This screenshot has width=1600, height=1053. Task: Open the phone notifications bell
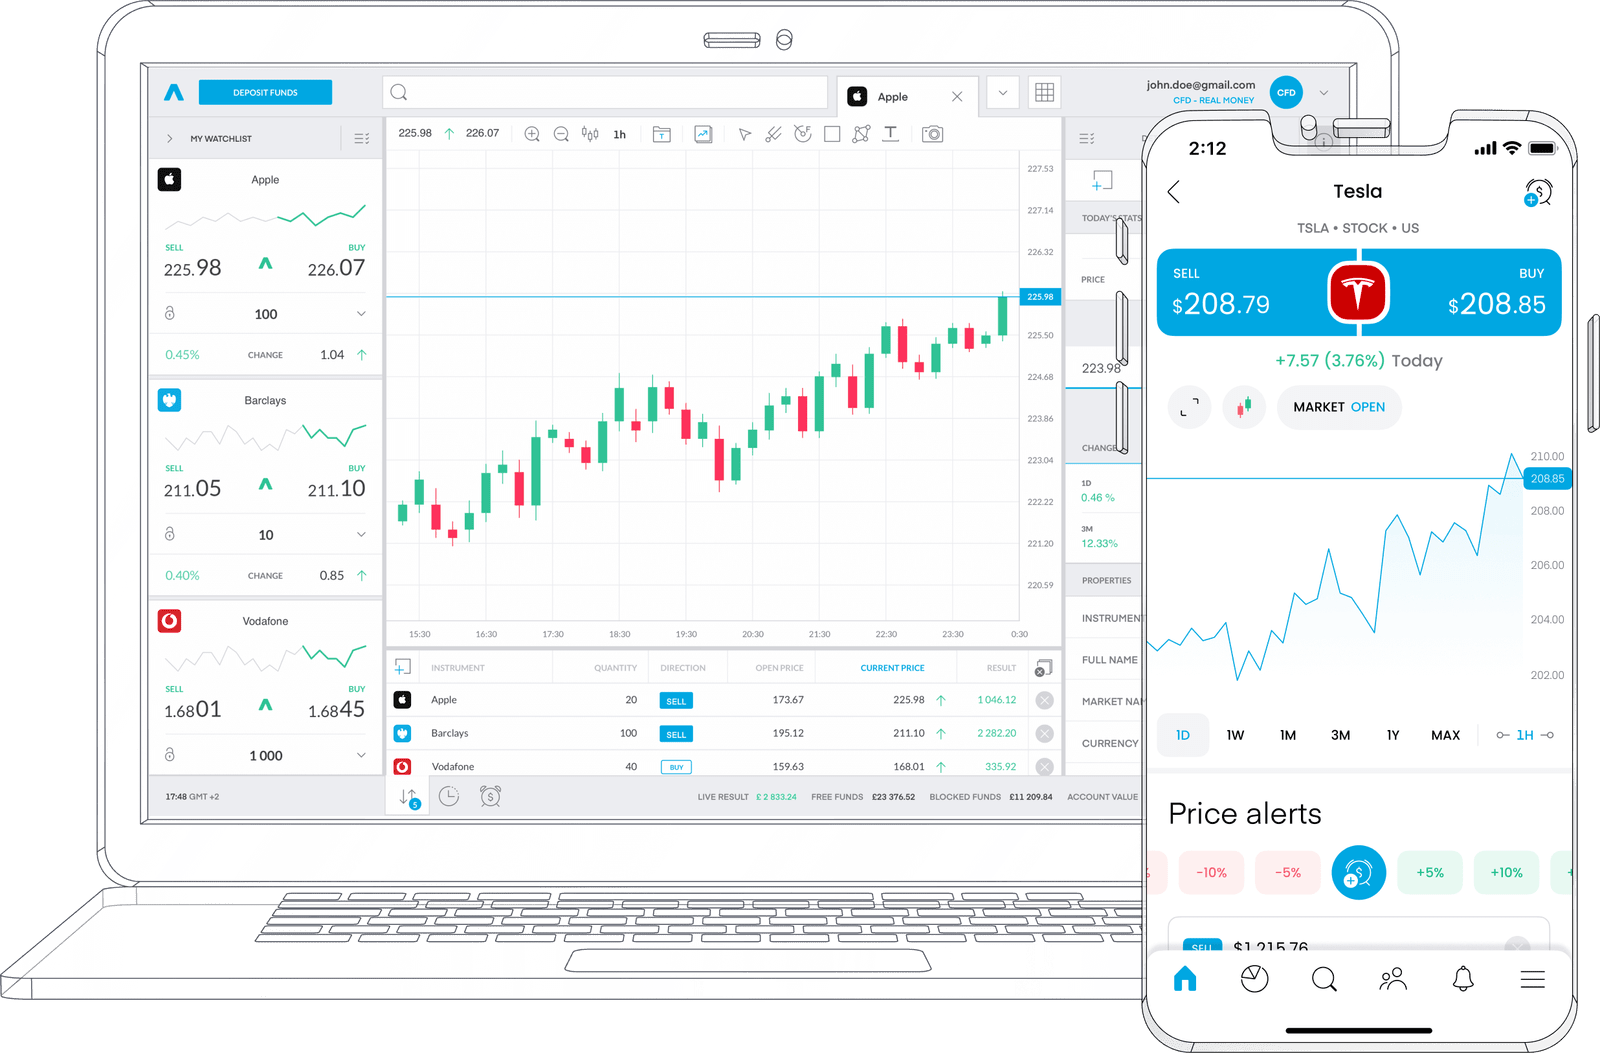pyautogui.click(x=1463, y=978)
